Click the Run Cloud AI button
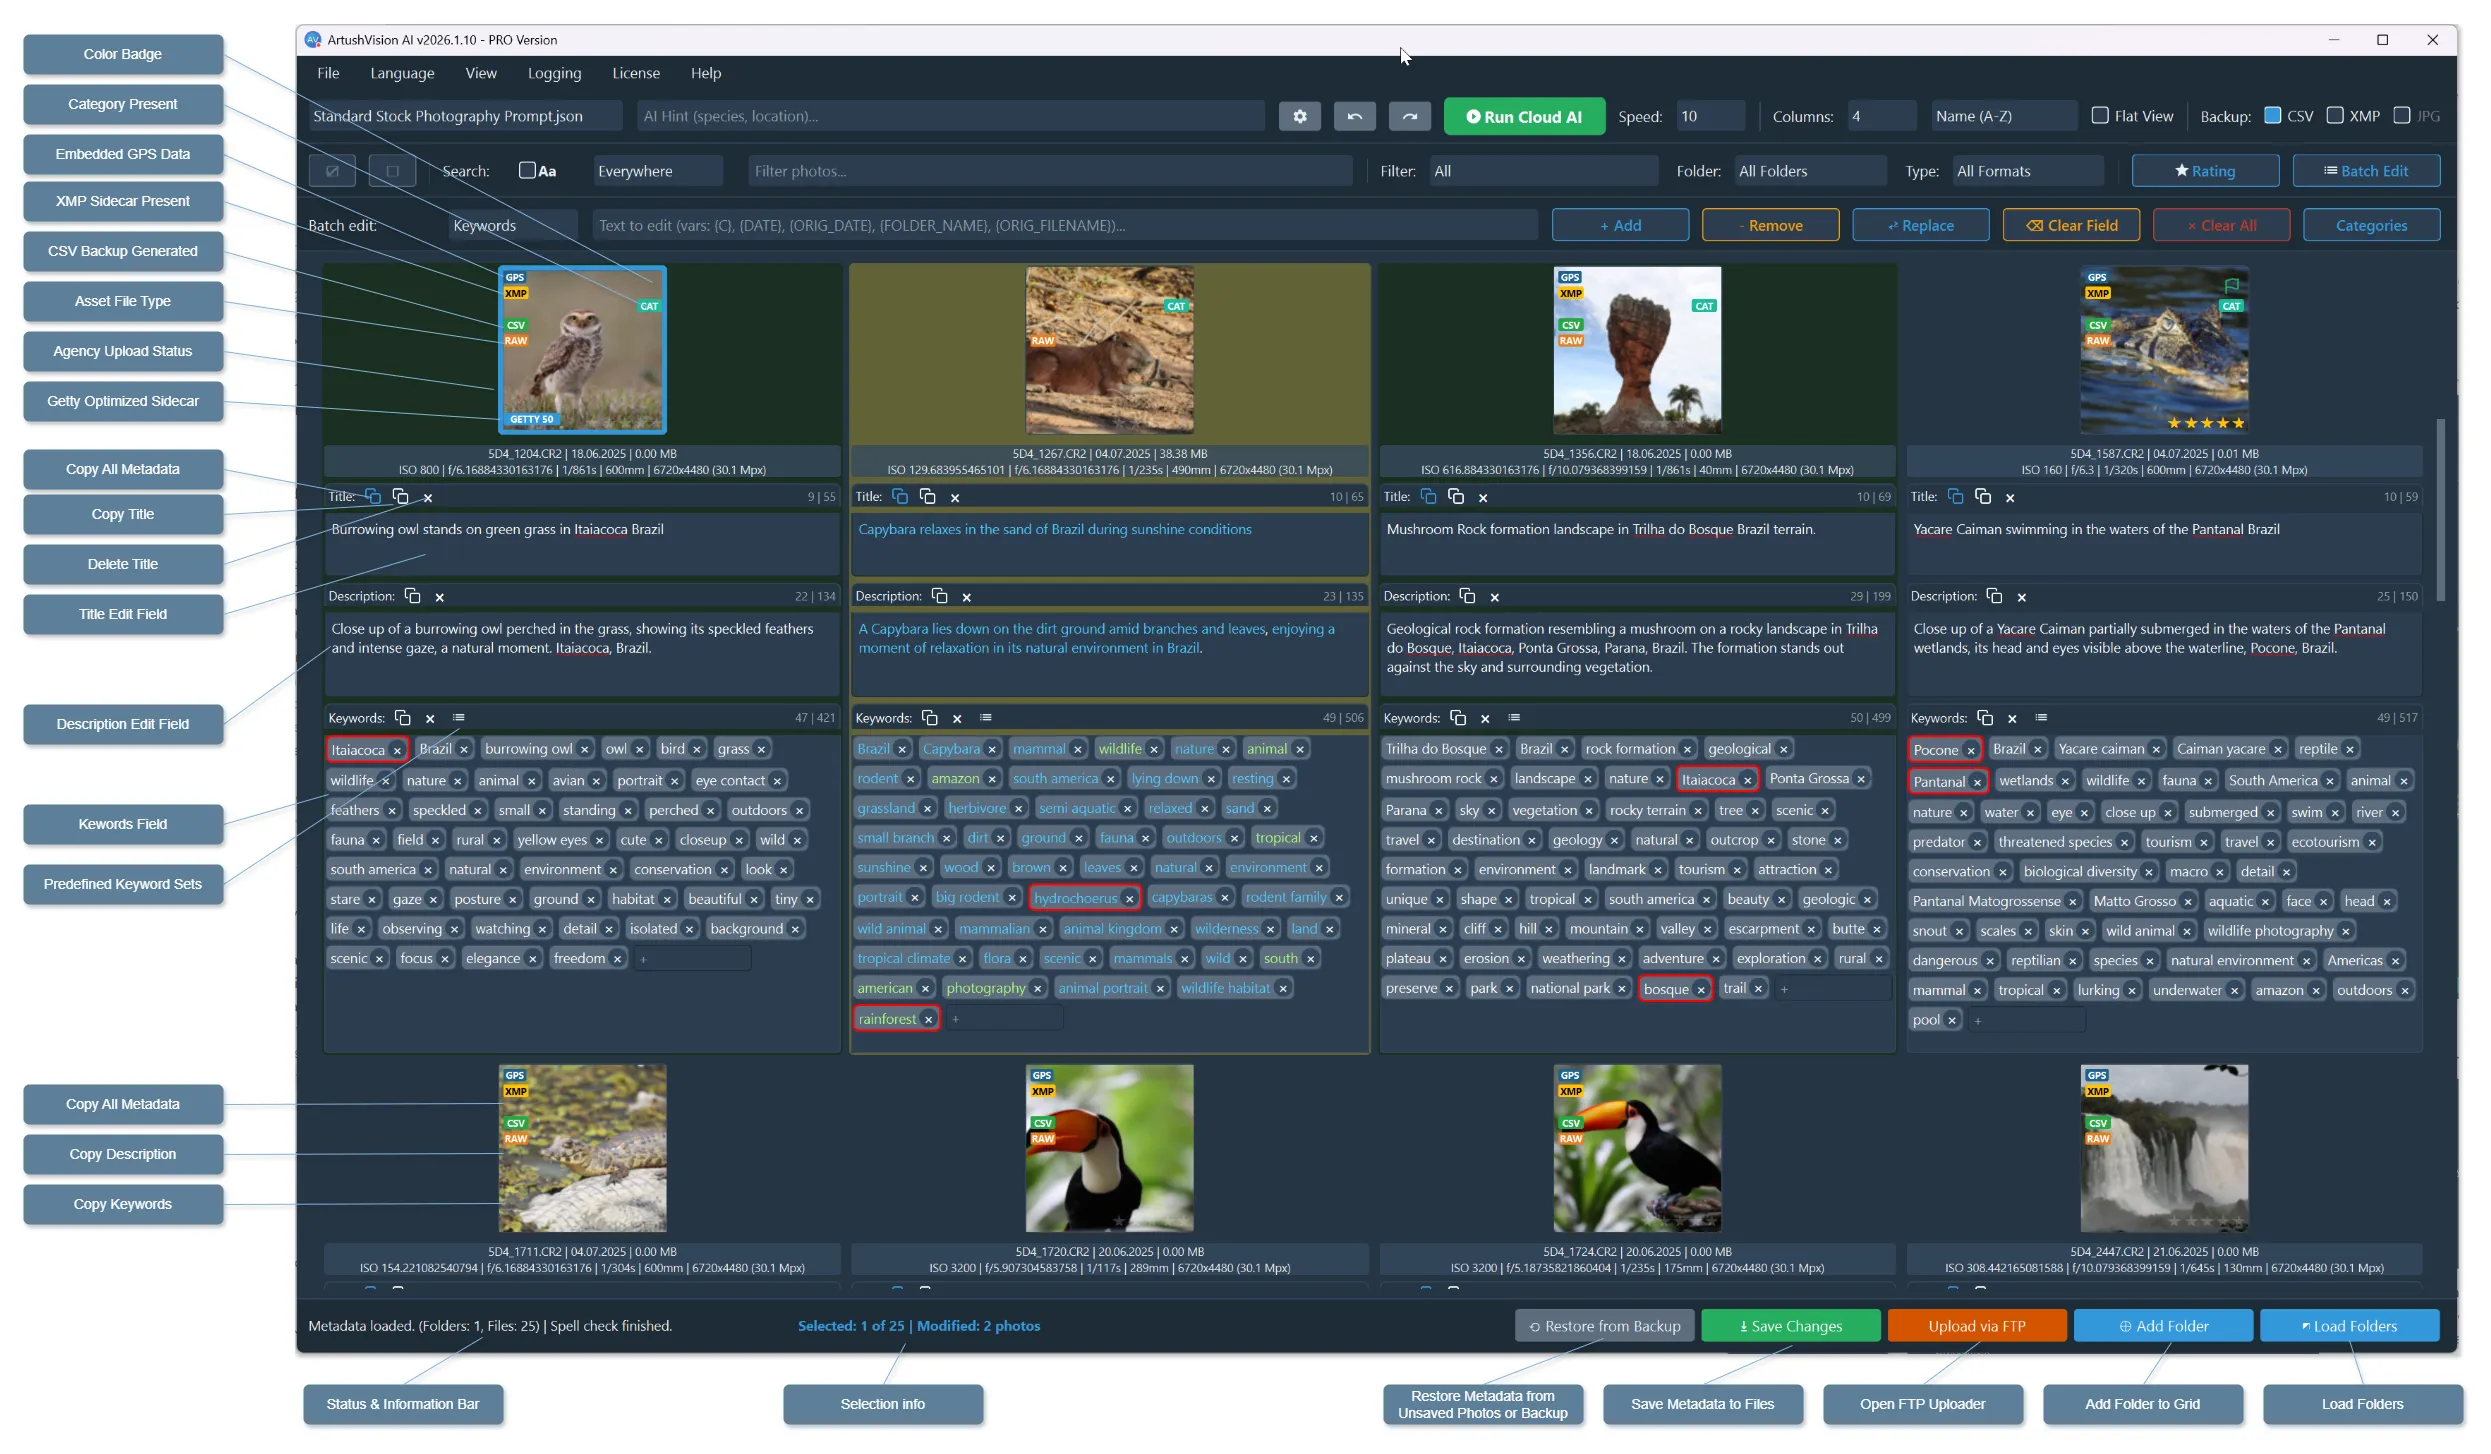This screenshot has height=1454, width=2491. pos(1524,116)
